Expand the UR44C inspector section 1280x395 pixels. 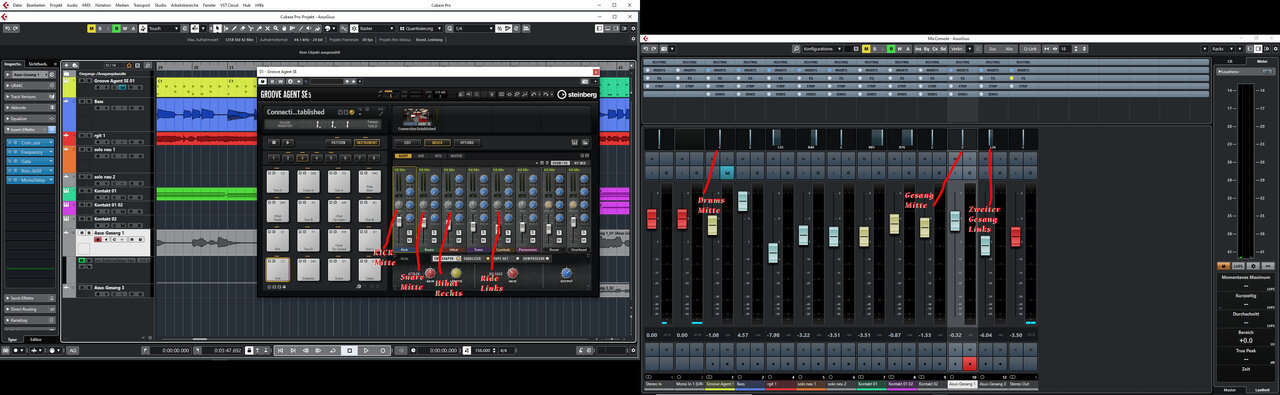(30, 85)
